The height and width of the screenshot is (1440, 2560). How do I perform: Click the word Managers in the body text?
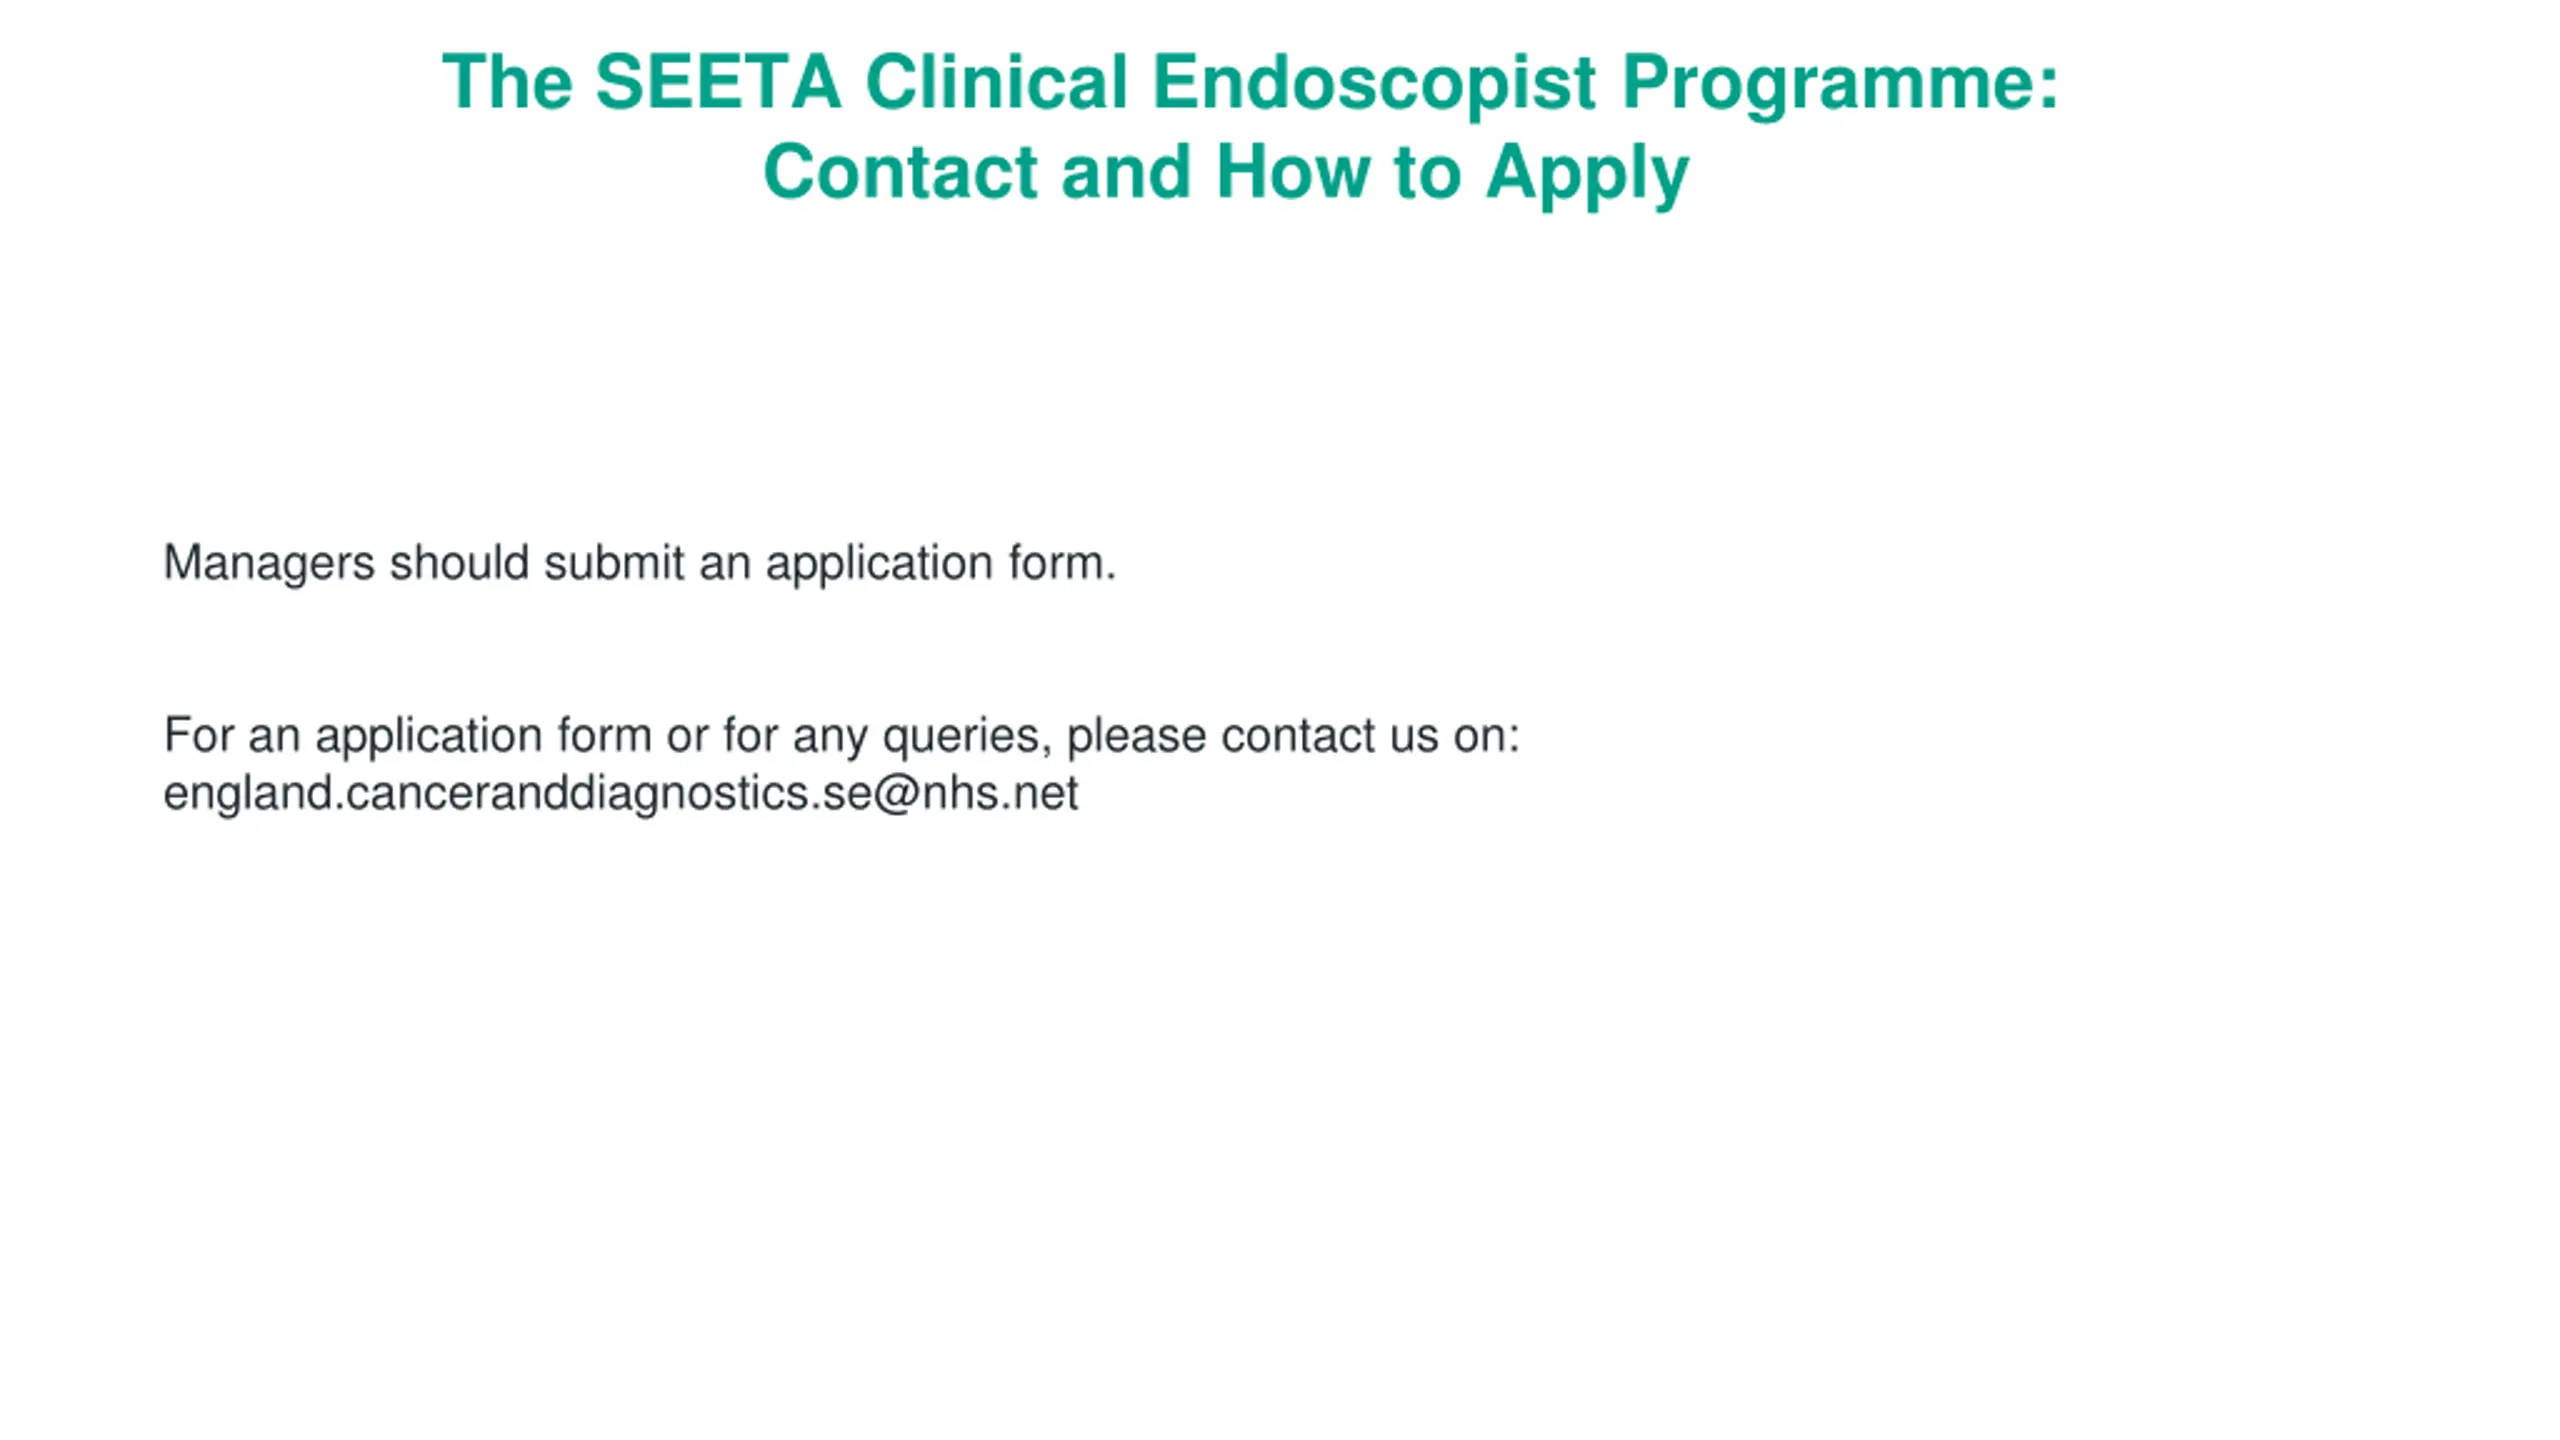tap(269, 564)
